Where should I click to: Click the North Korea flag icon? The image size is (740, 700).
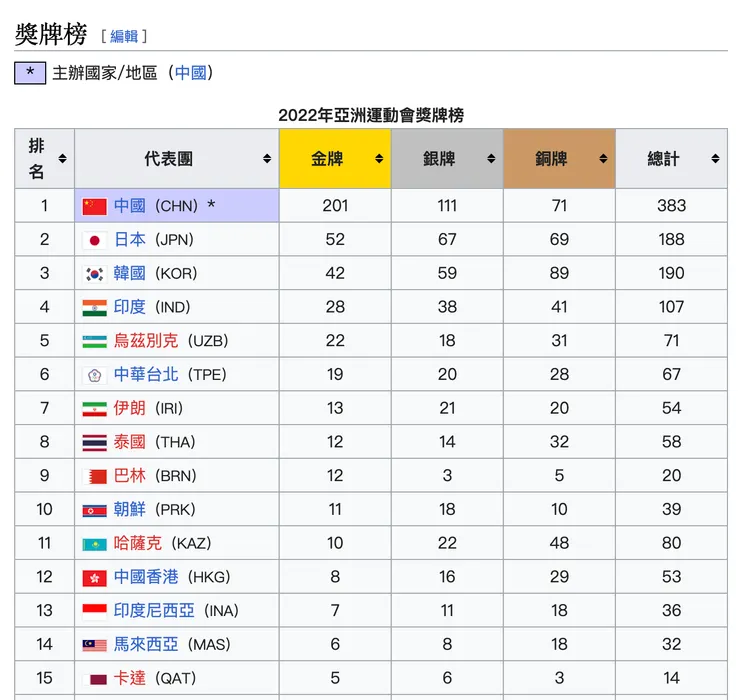(x=94, y=510)
